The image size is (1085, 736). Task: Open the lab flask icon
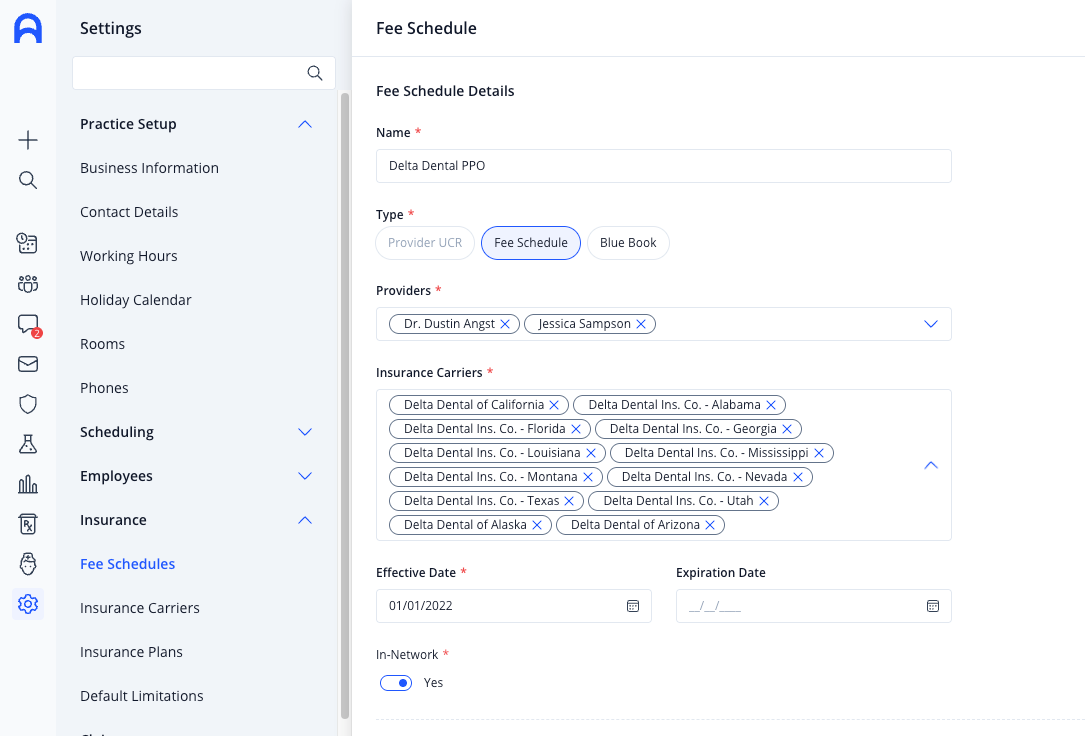point(28,444)
